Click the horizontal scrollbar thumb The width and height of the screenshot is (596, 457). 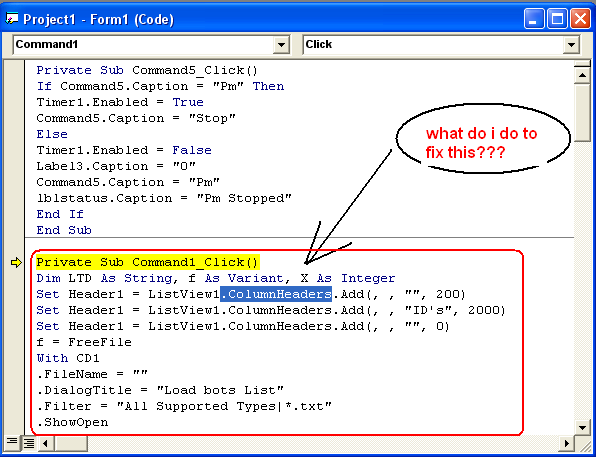pos(71,443)
